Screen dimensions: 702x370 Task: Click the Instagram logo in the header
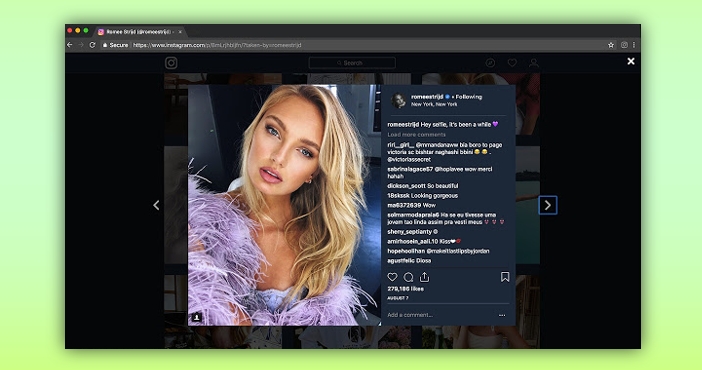[x=171, y=63]
